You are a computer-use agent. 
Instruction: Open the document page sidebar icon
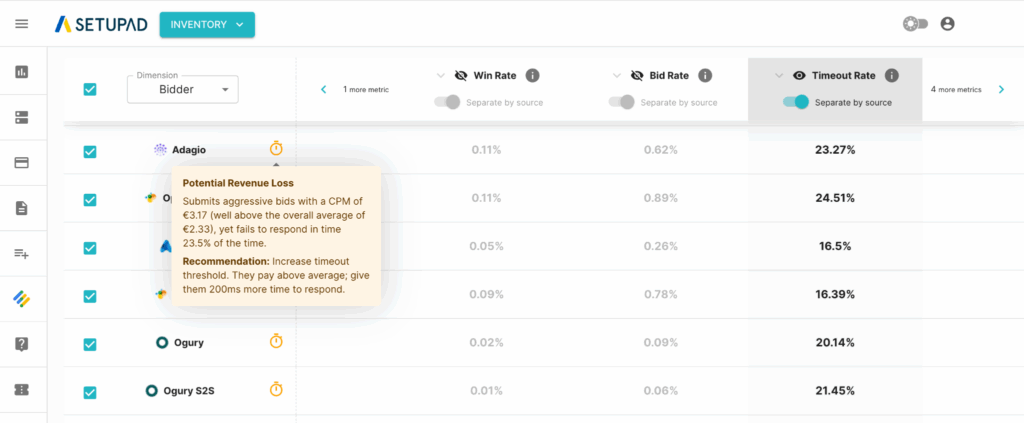click(x=22, y=208)
